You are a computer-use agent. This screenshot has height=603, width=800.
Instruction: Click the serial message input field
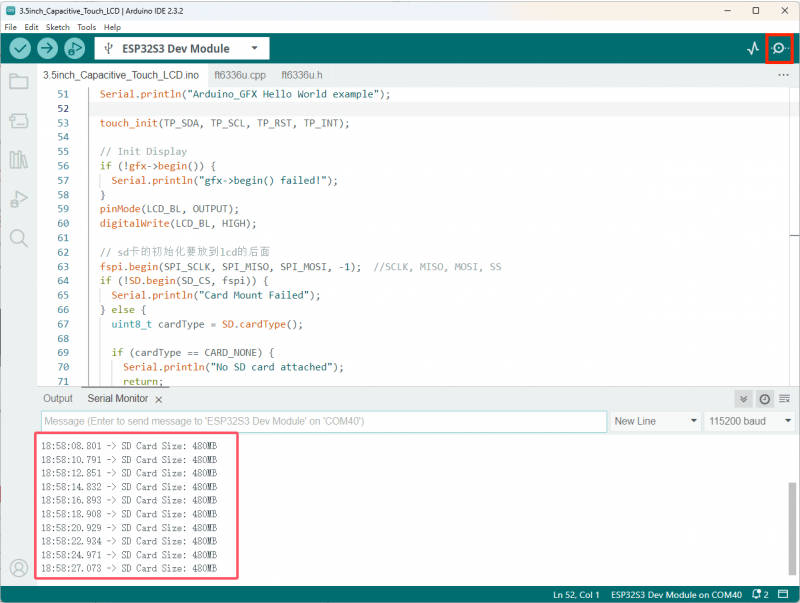[x=324, y=421]
